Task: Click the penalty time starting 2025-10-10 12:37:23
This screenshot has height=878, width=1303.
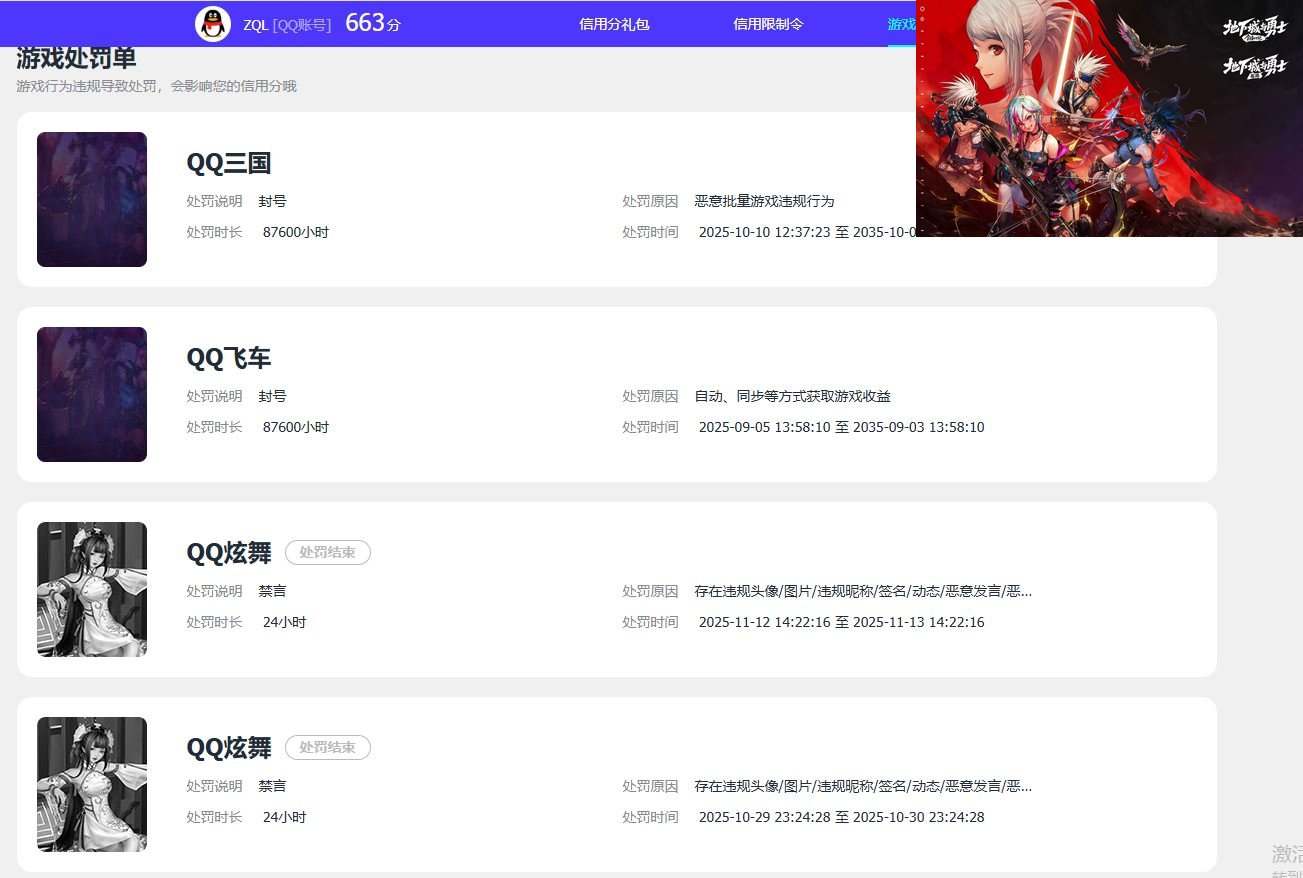Action: click(807, 232)
